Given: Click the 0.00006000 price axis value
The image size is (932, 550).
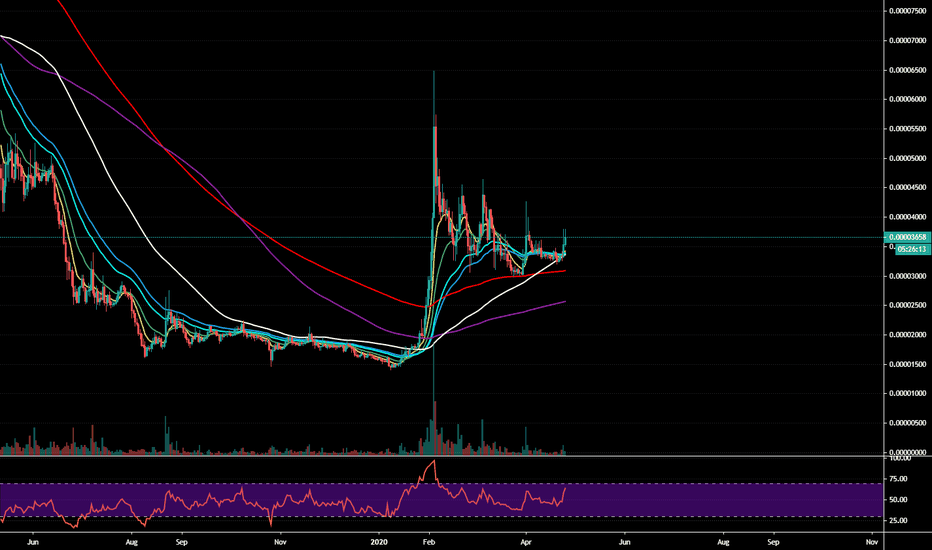Looking at the screenshot, I should click(x=908, y=99).
